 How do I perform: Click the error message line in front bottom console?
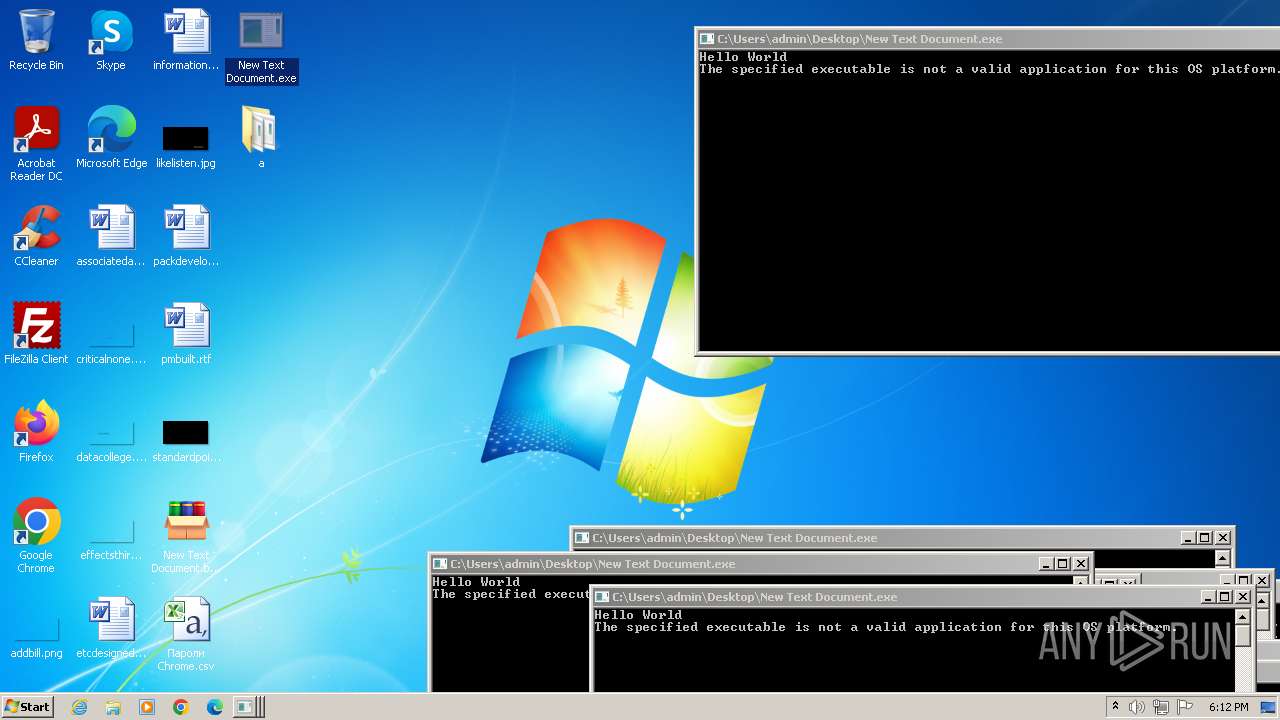pyautogui.click(x=885, y=627)
